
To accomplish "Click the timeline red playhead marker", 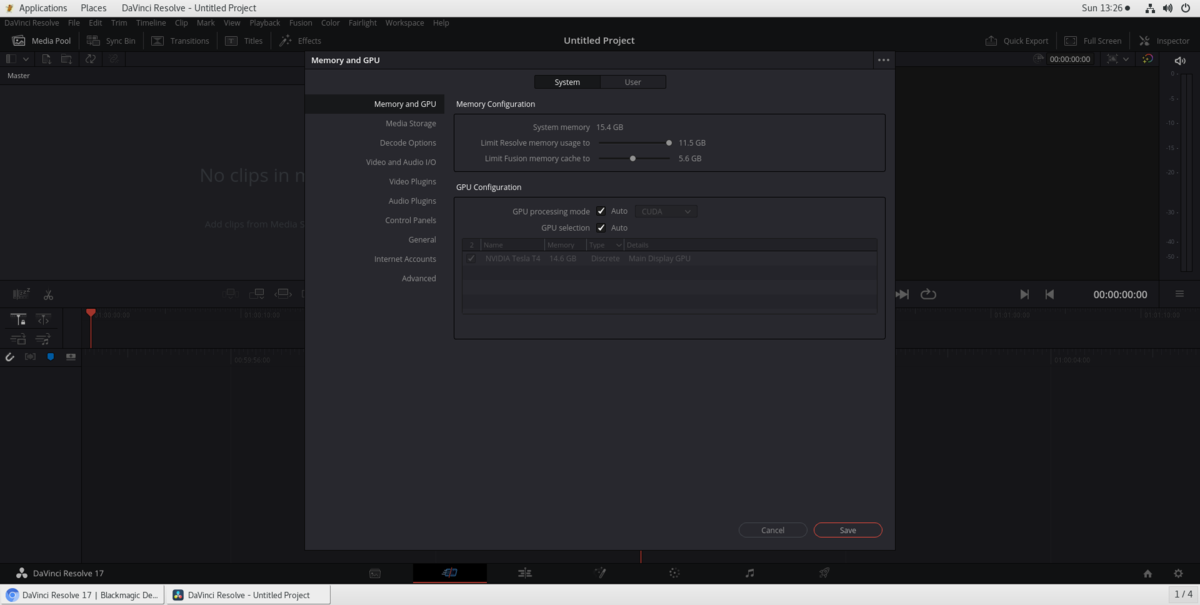I will click(x=91, y=313).
